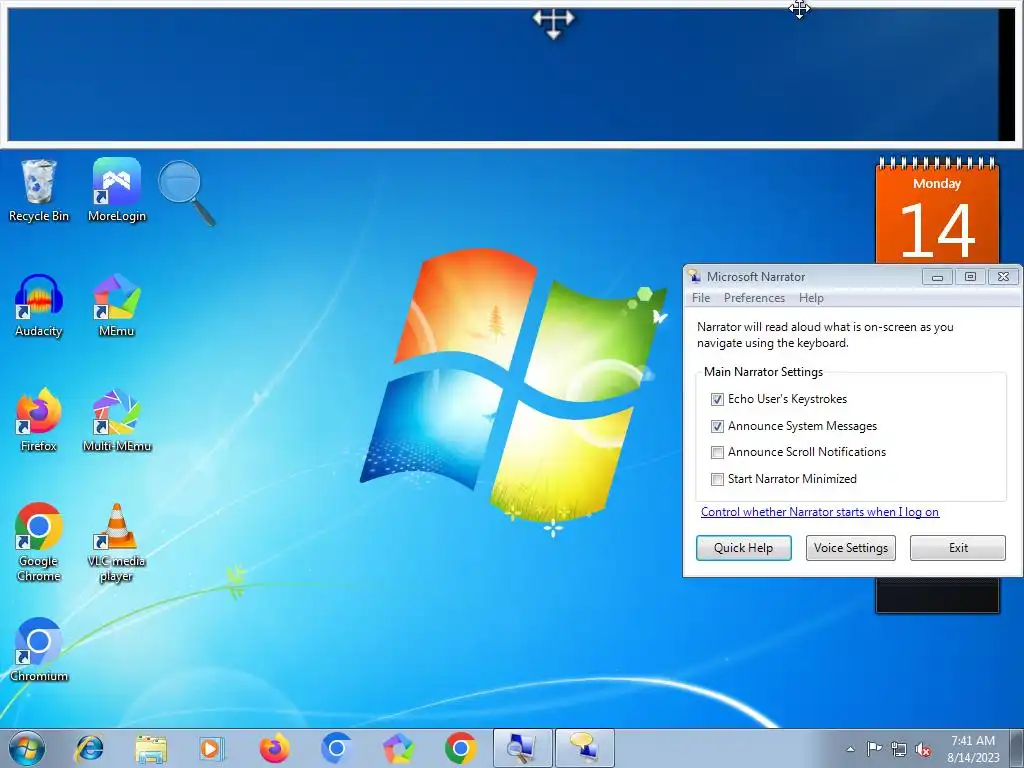Open the File menu in Narrator
This screenshot has width=1024, height=768.
[x=701, y=298]
